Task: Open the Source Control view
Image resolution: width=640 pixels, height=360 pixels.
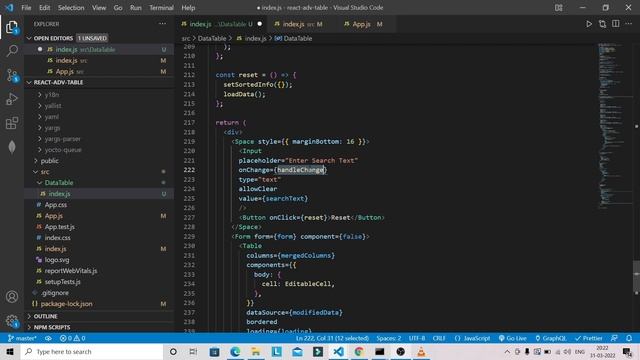Action: click(12, 76)
